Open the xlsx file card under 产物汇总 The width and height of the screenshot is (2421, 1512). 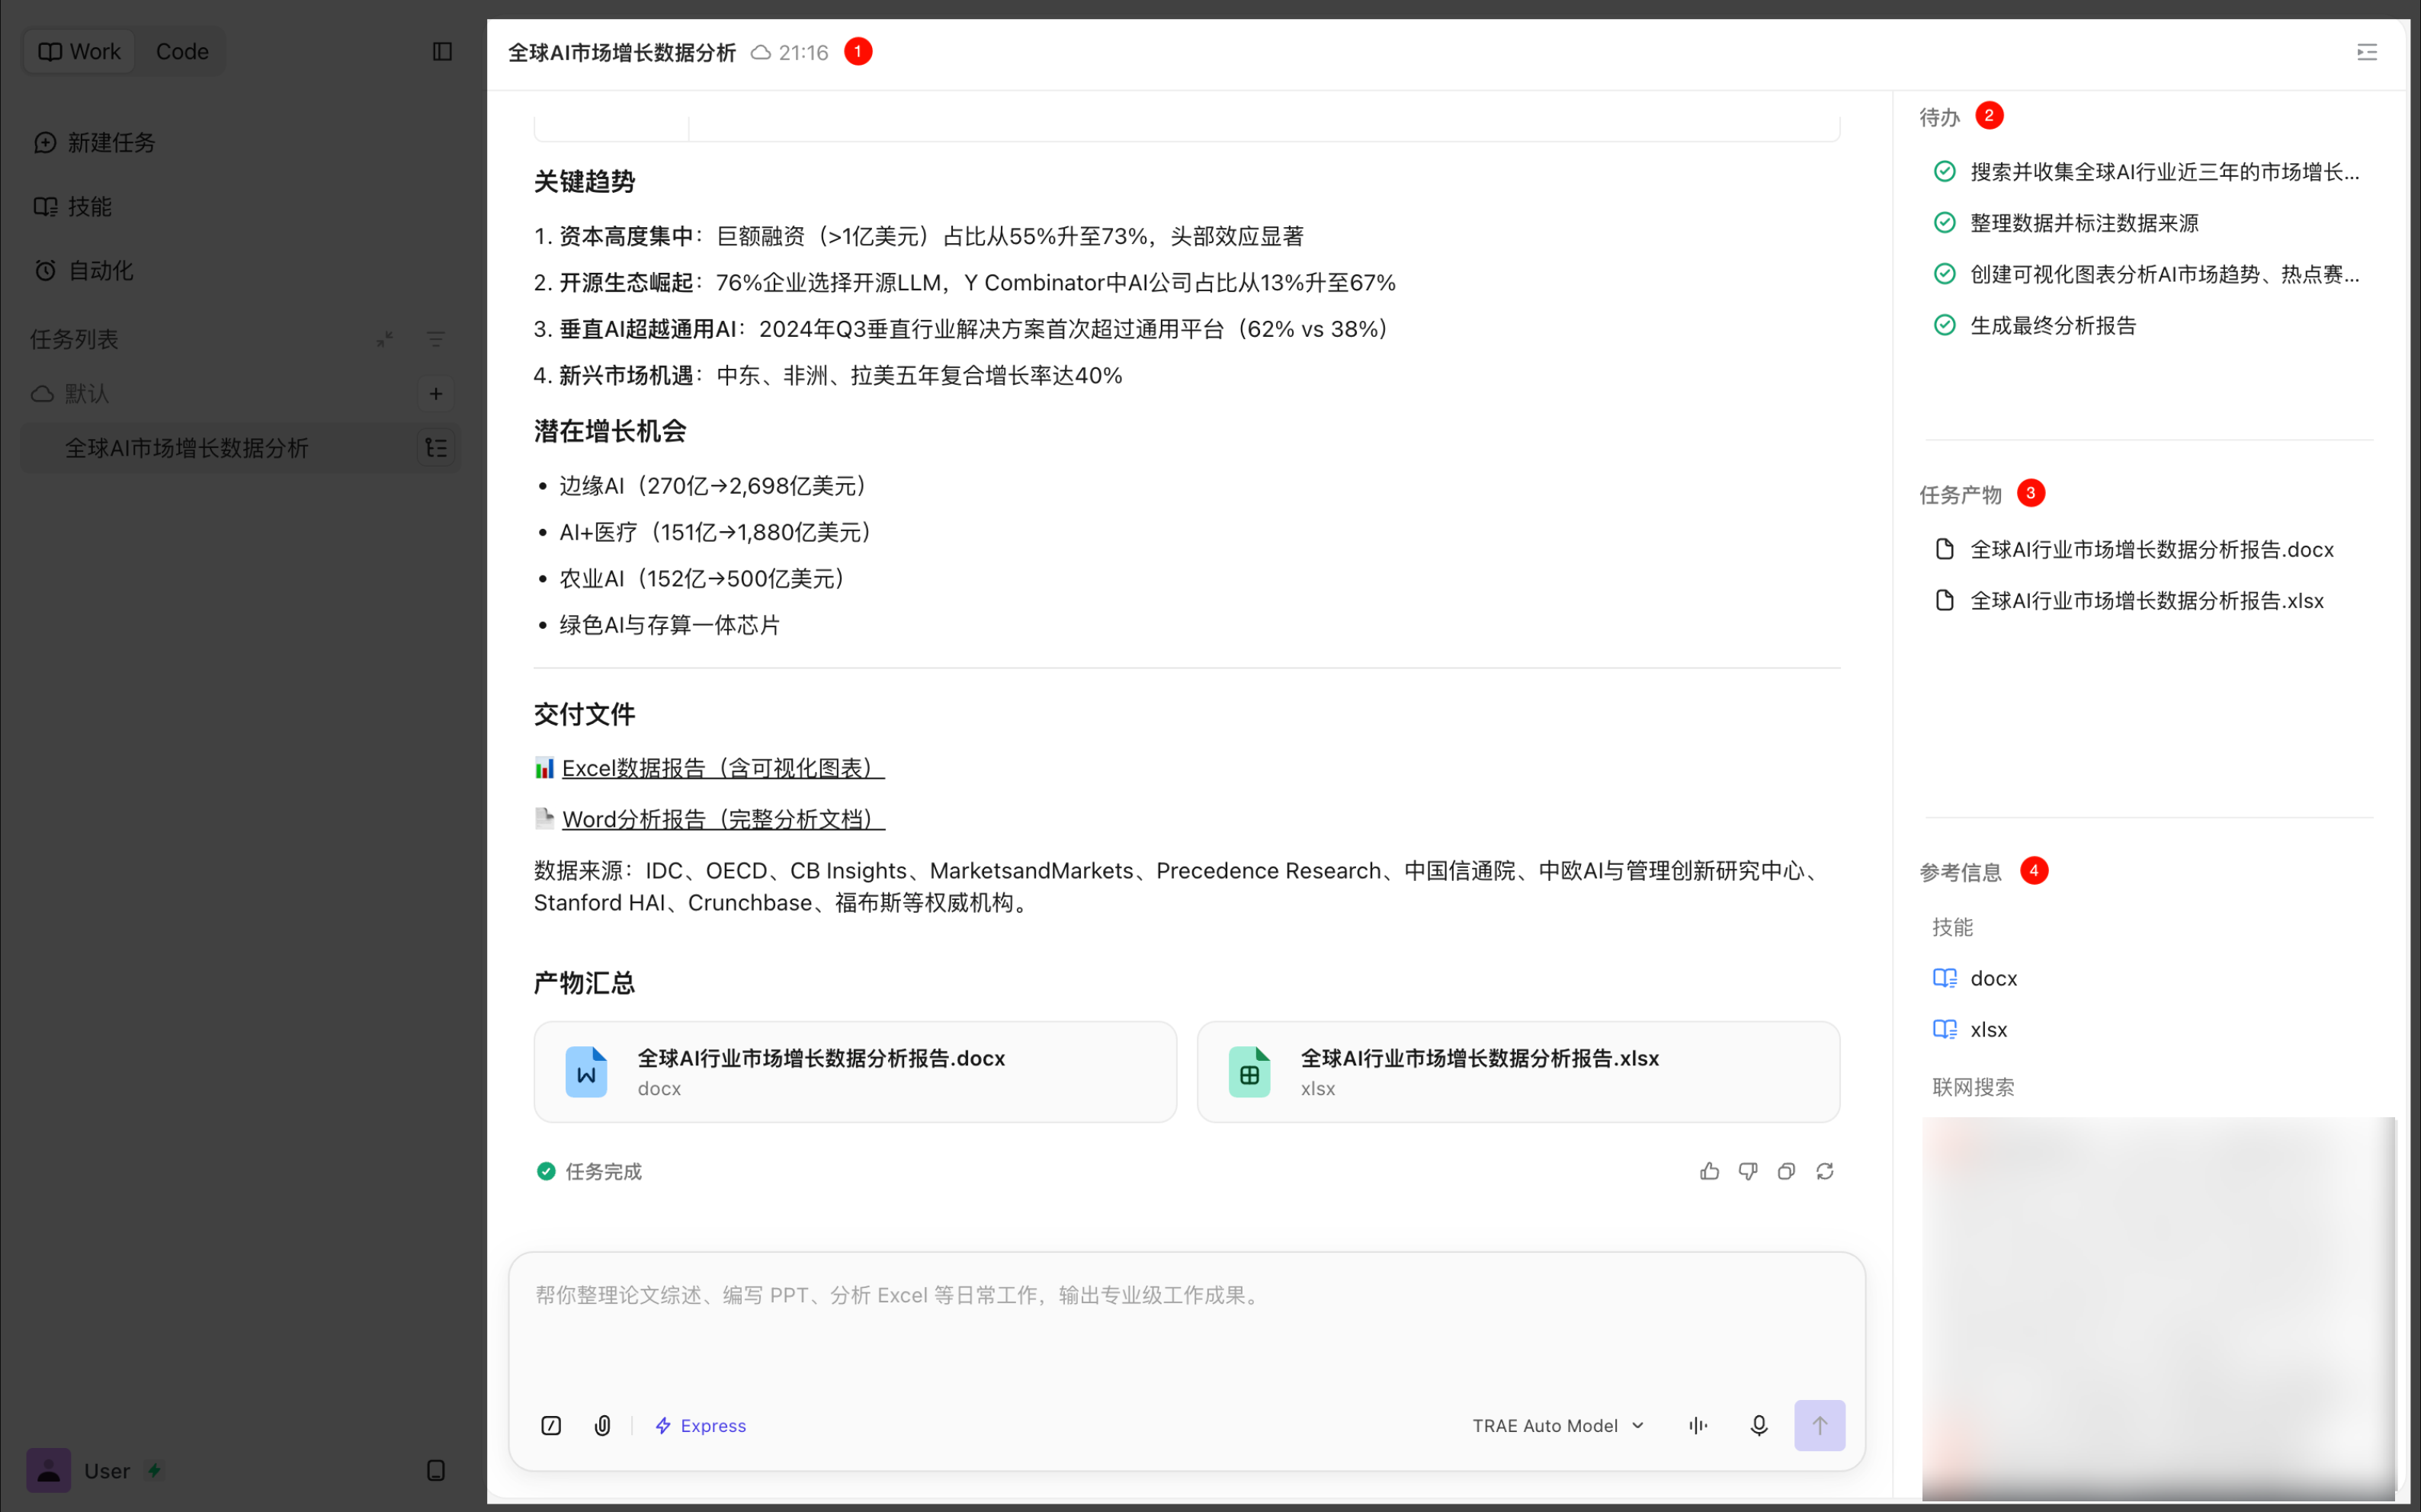point(1518,1072)
